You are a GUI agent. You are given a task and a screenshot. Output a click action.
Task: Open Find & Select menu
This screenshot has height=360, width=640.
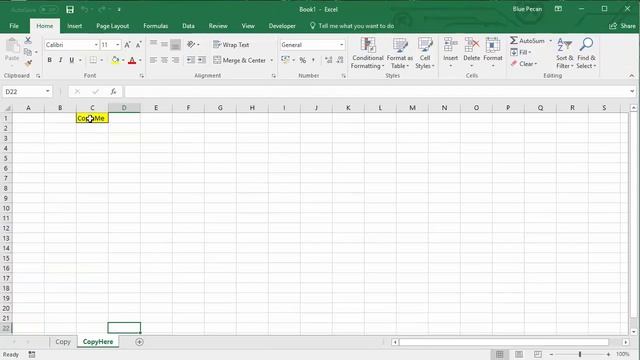[586, 53]
